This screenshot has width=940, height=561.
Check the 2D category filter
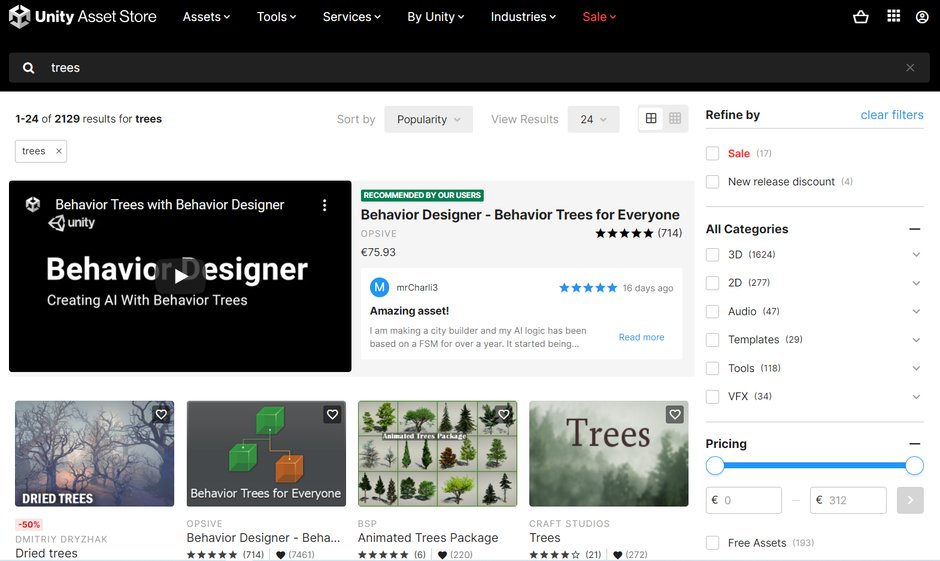click(x=712, y=283)
